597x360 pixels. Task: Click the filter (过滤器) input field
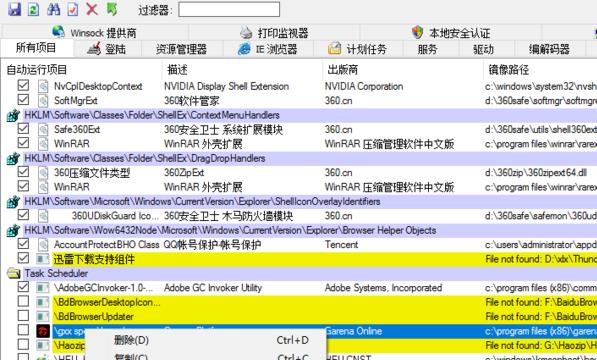[x=229, y=10]
